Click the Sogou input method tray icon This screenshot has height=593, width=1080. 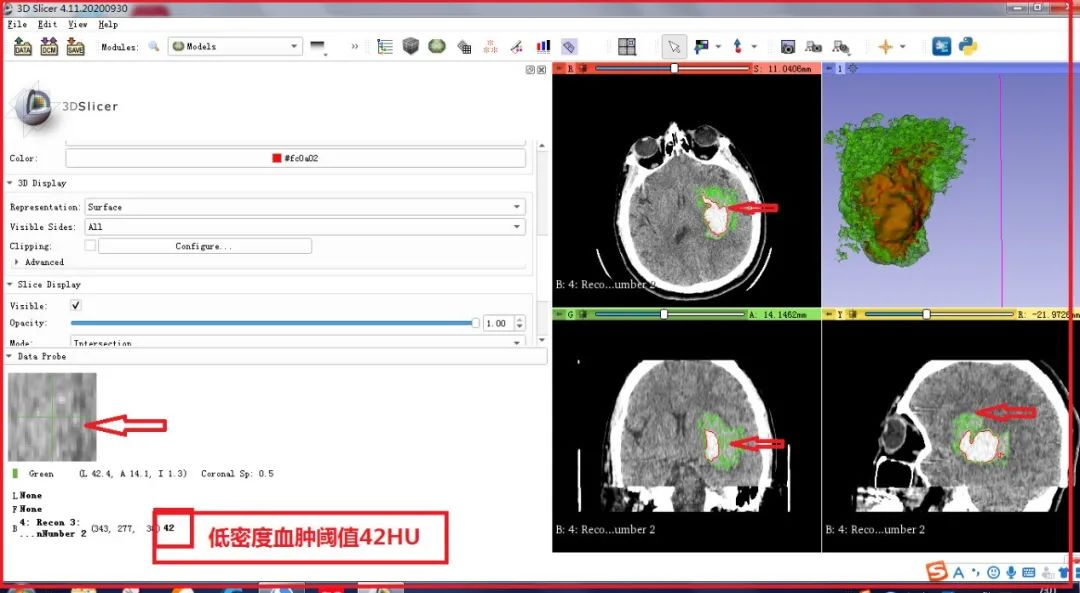[x=936, y=571]
